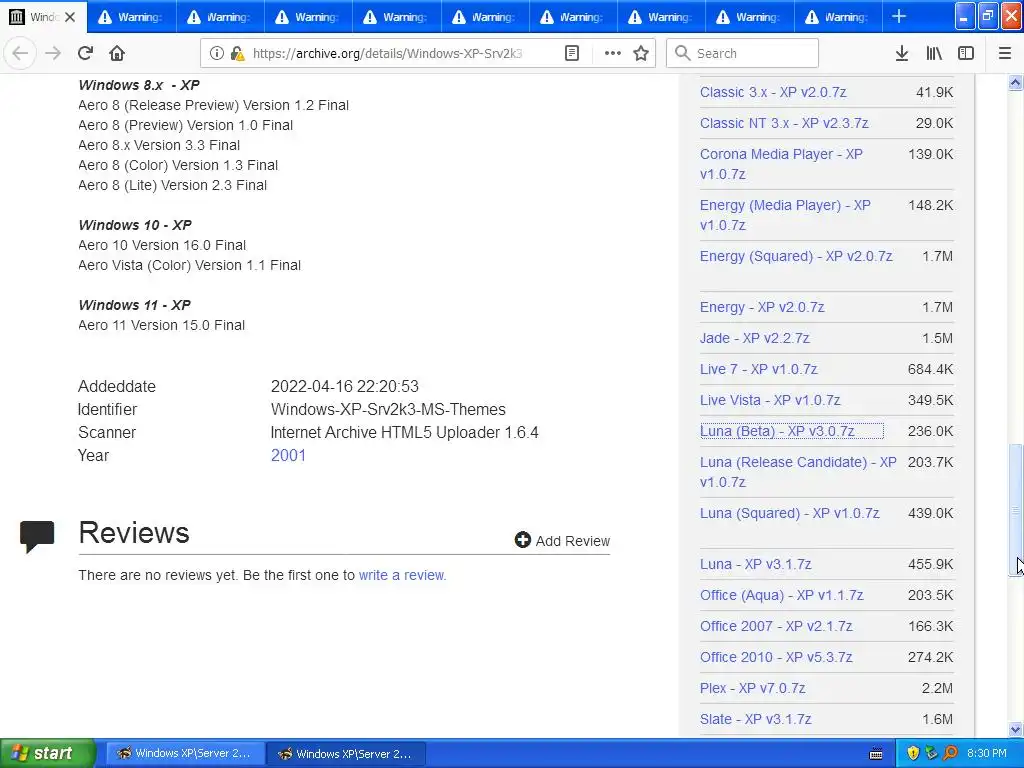Image resolution: width=1024 pixels, height=768 pixels.
Task: Download Energy - XP v2.0.7z
Action: pyautogui.click(x=762, y=307)
